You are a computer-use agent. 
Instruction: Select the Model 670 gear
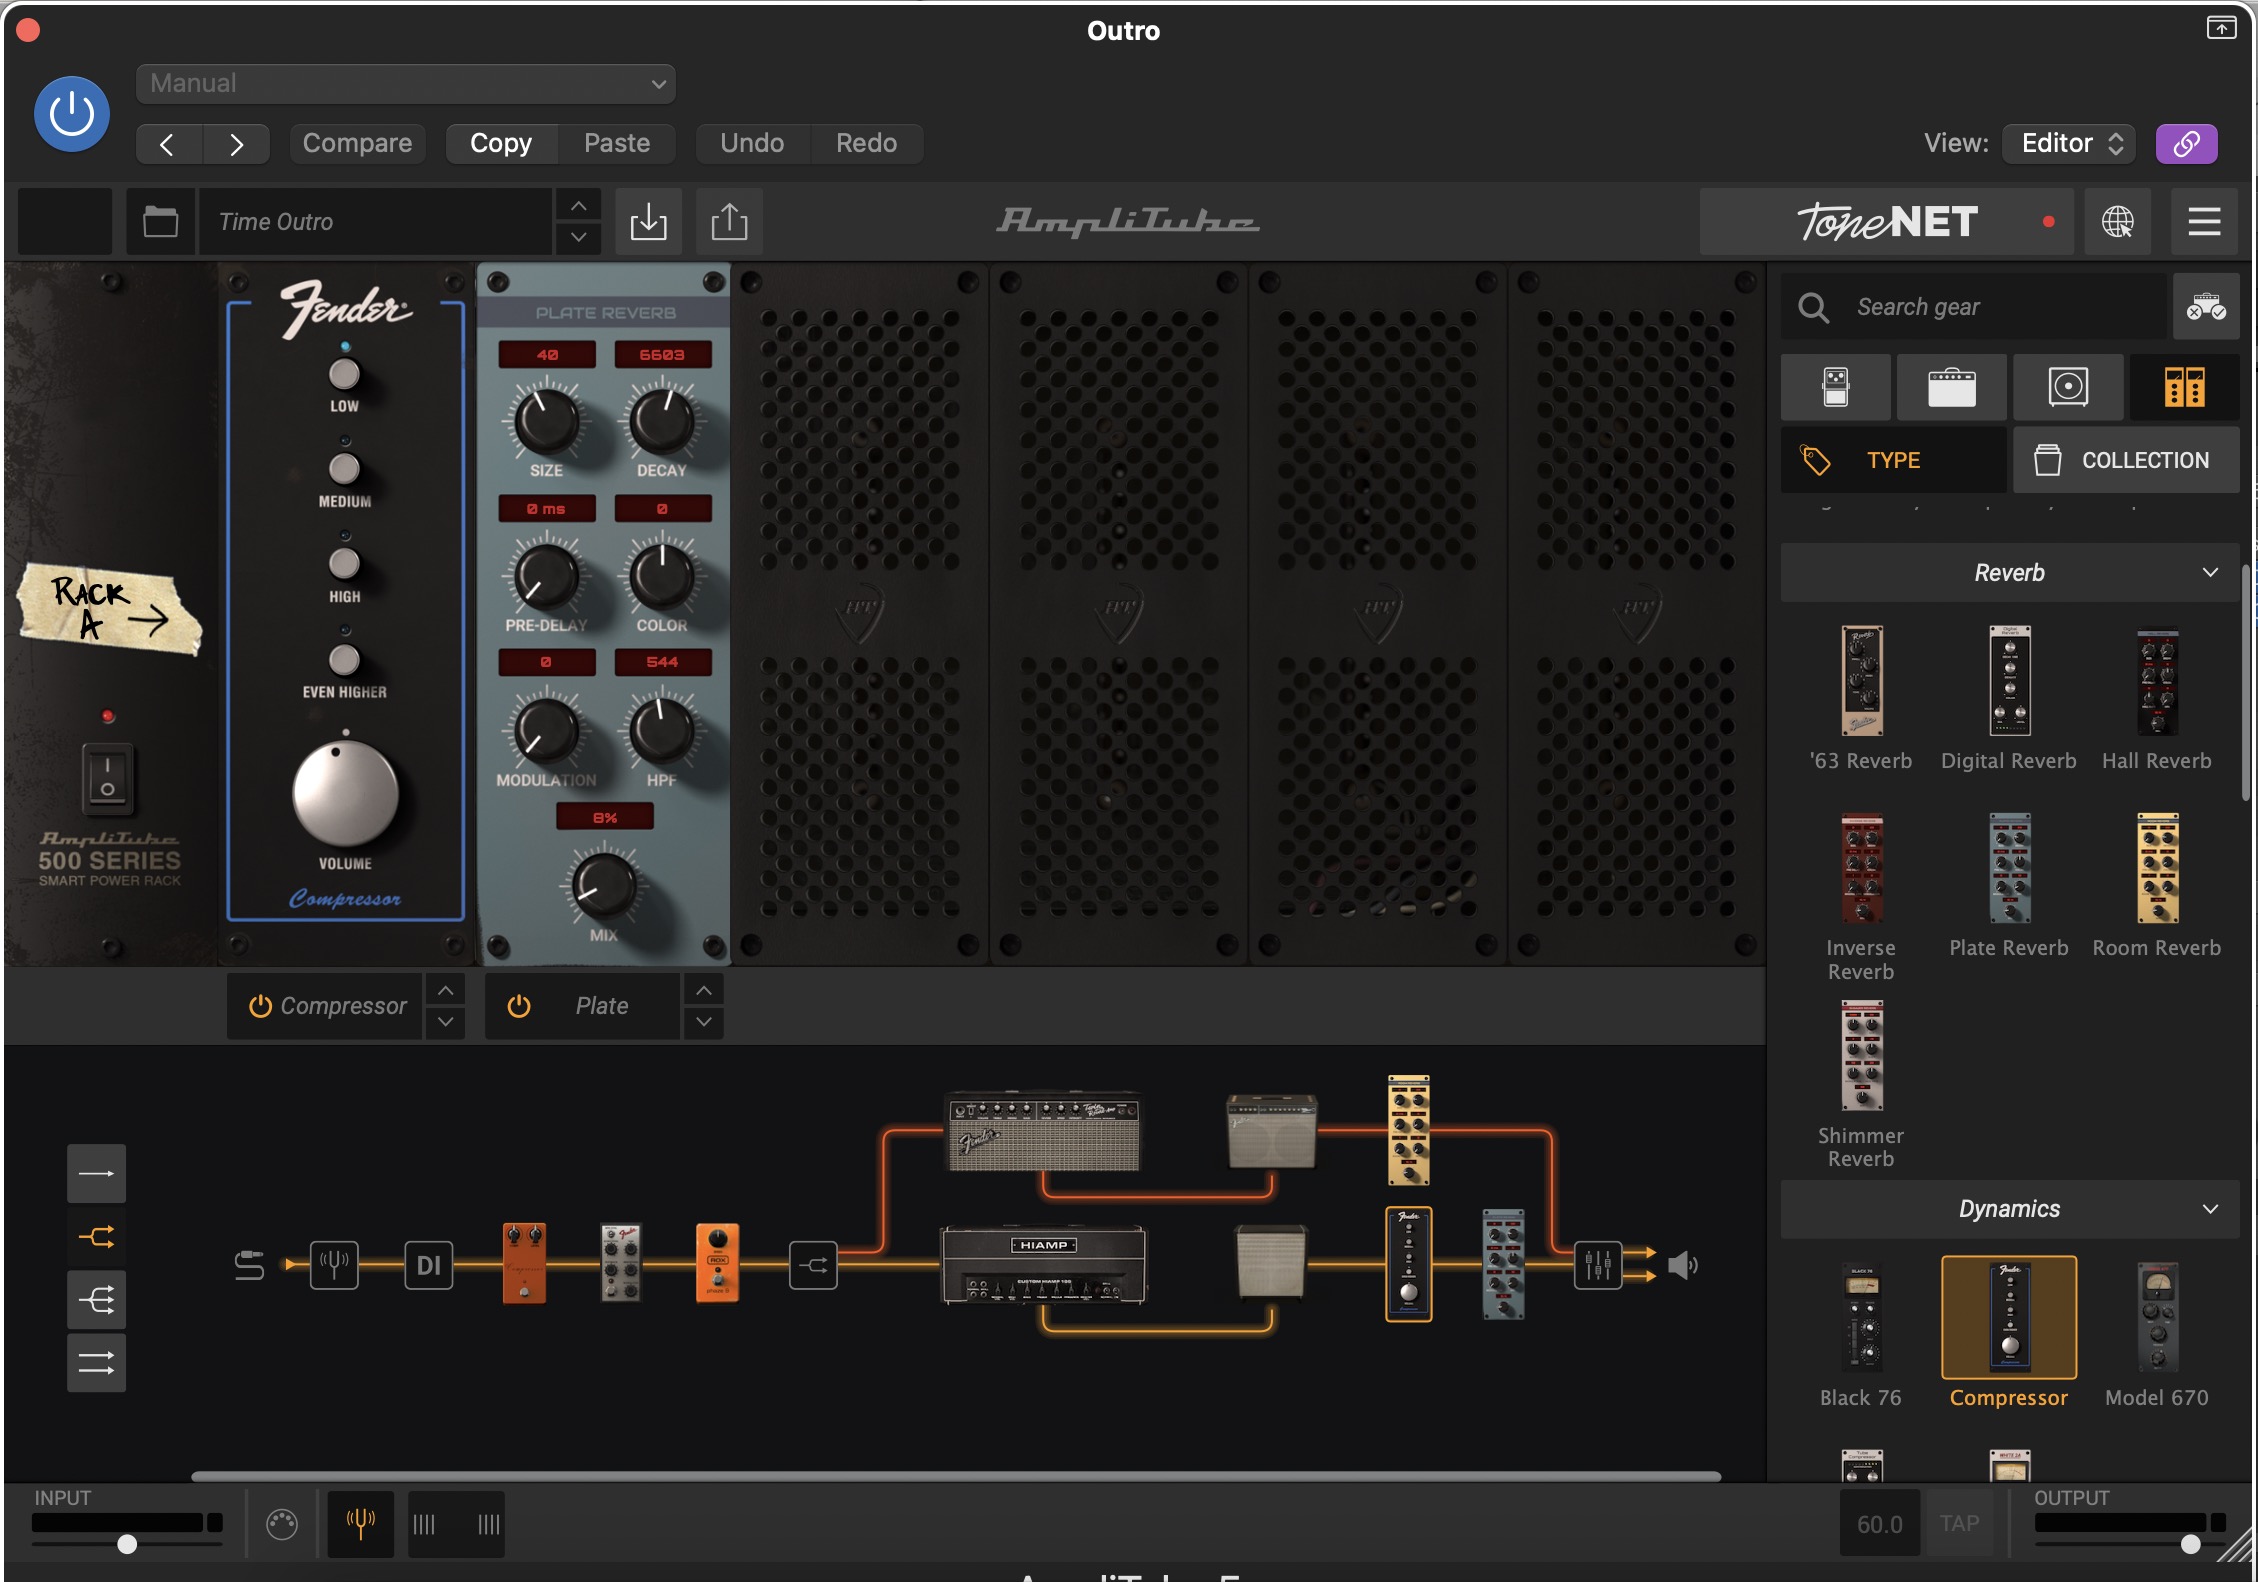pyautogui.click(x=2157, y=1317)
